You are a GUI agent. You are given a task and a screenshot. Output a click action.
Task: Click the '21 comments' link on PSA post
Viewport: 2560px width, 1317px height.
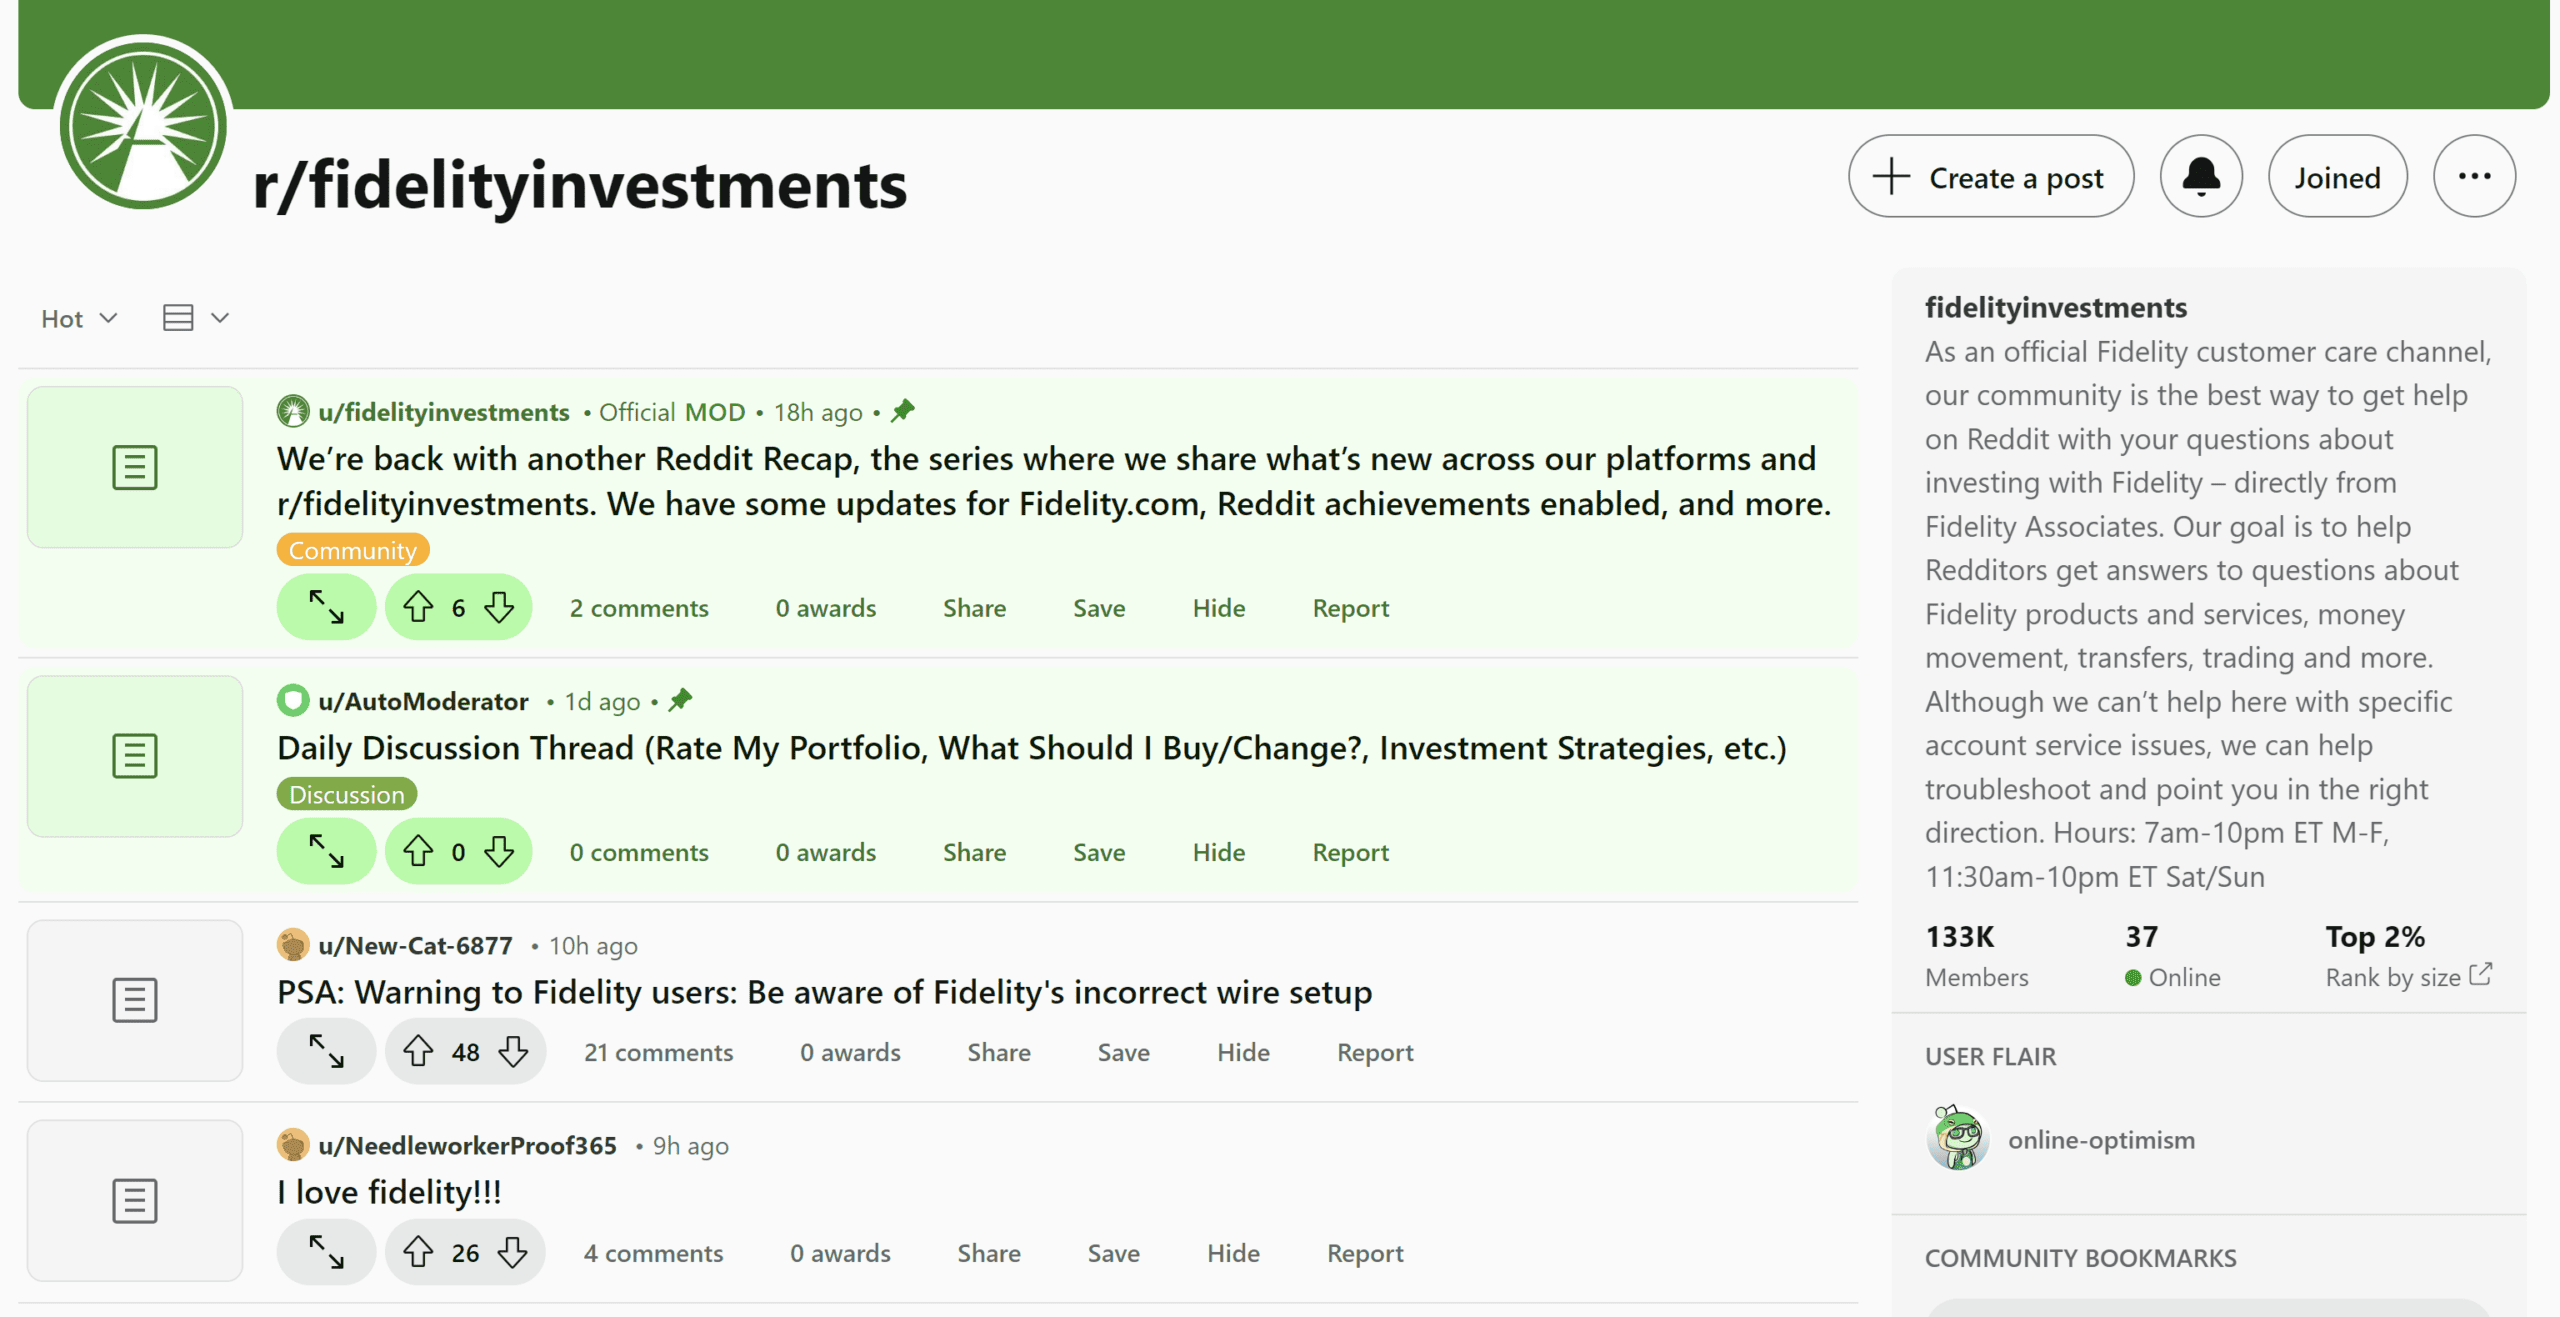tap(657, 1052)
